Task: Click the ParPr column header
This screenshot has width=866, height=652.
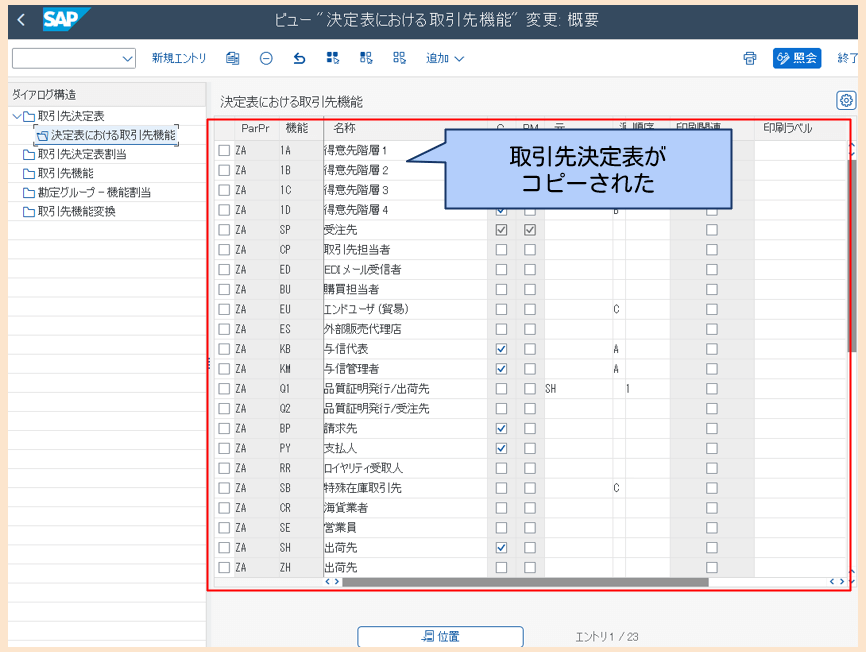Action: pyautogui.click(x=255, y=128)
